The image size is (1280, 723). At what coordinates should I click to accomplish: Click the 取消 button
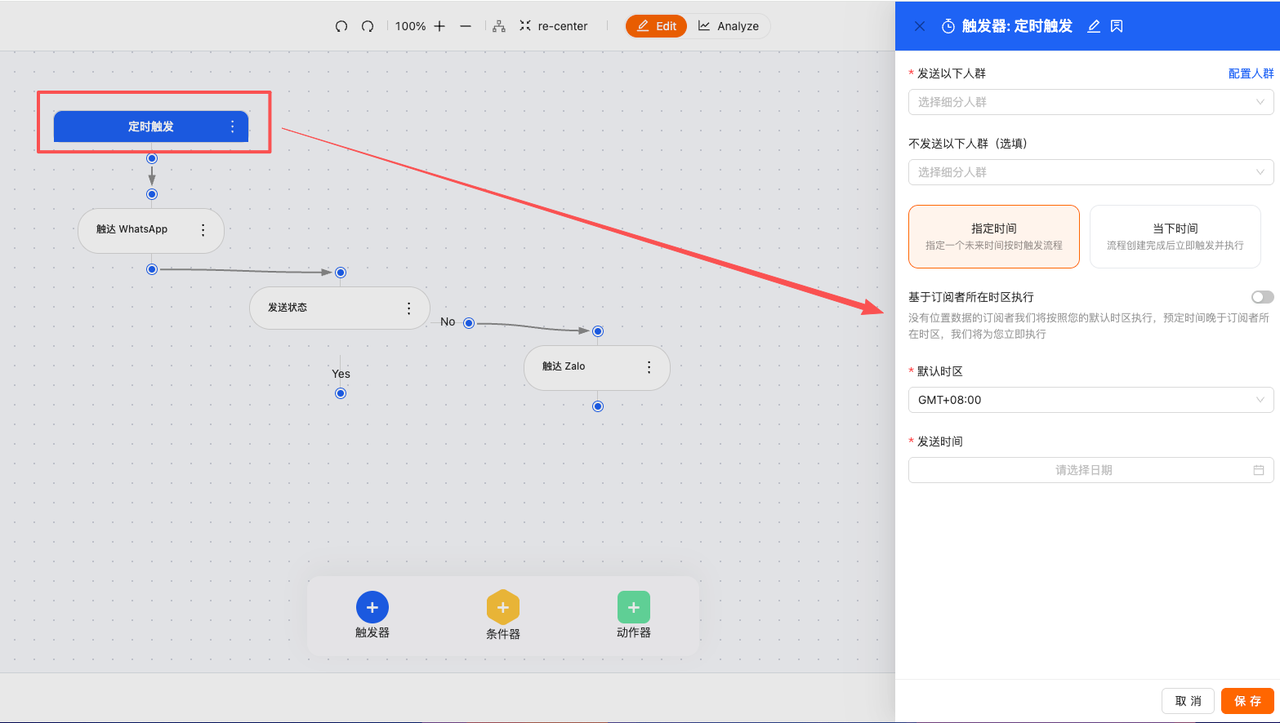pyautogui.click(x=1188, y=701)
